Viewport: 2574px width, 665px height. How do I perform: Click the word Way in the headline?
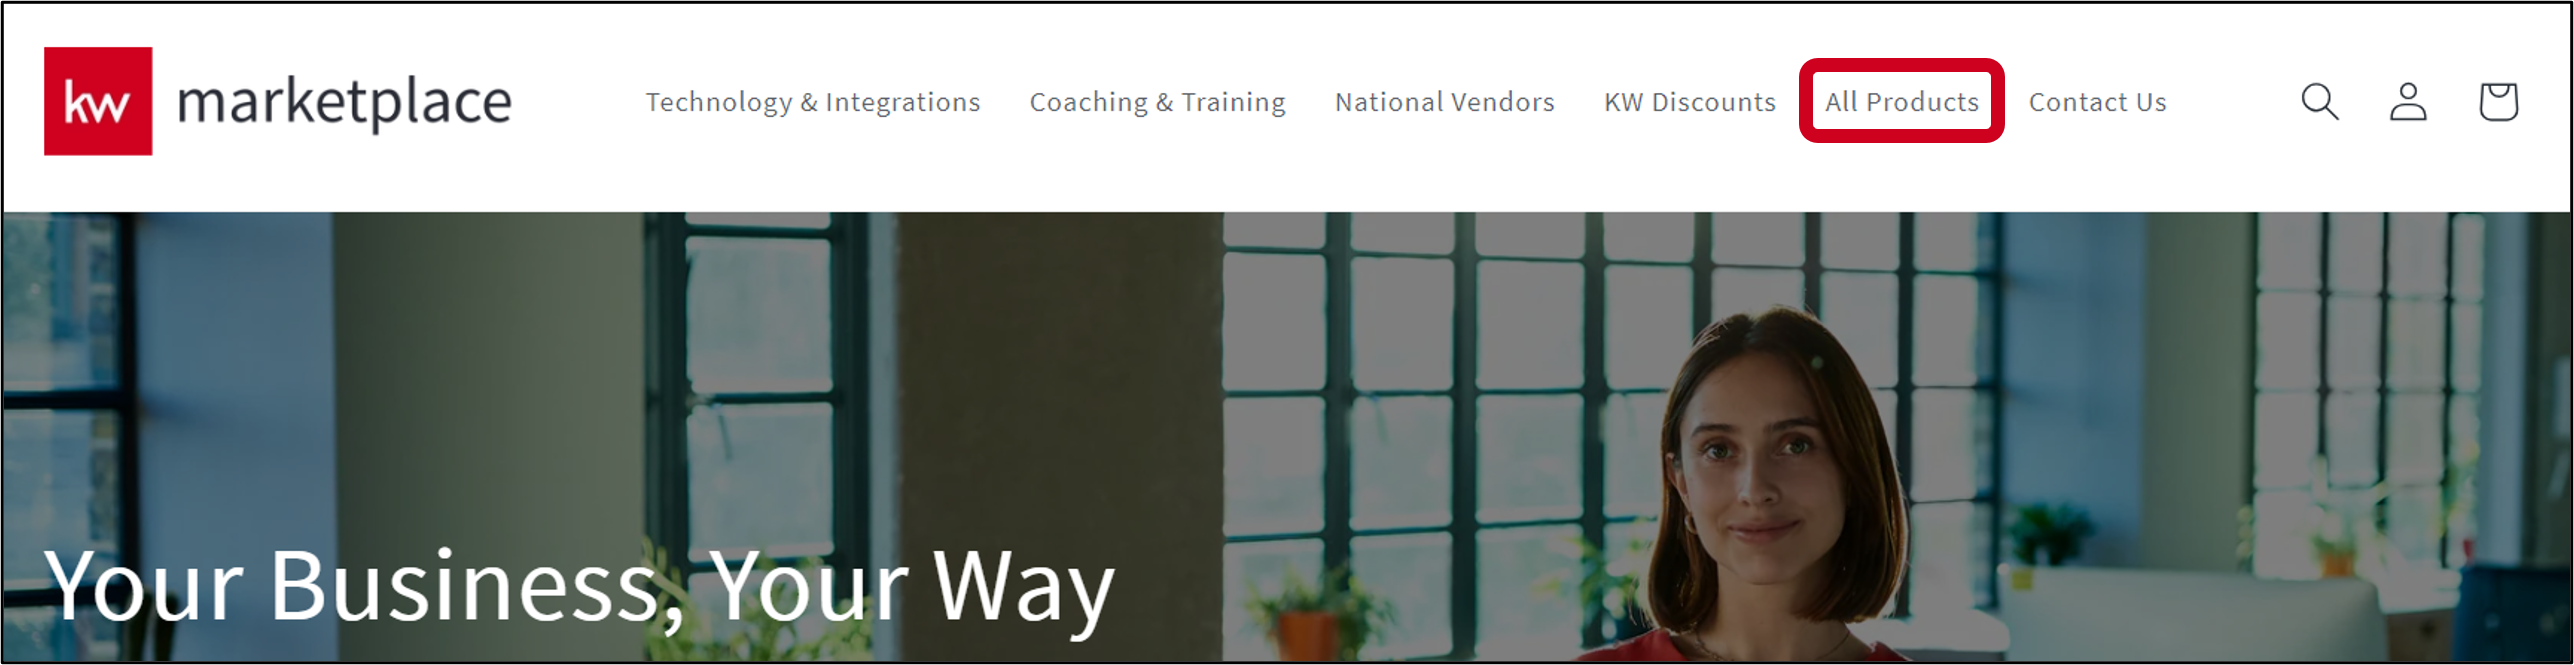click(1023, 590)
